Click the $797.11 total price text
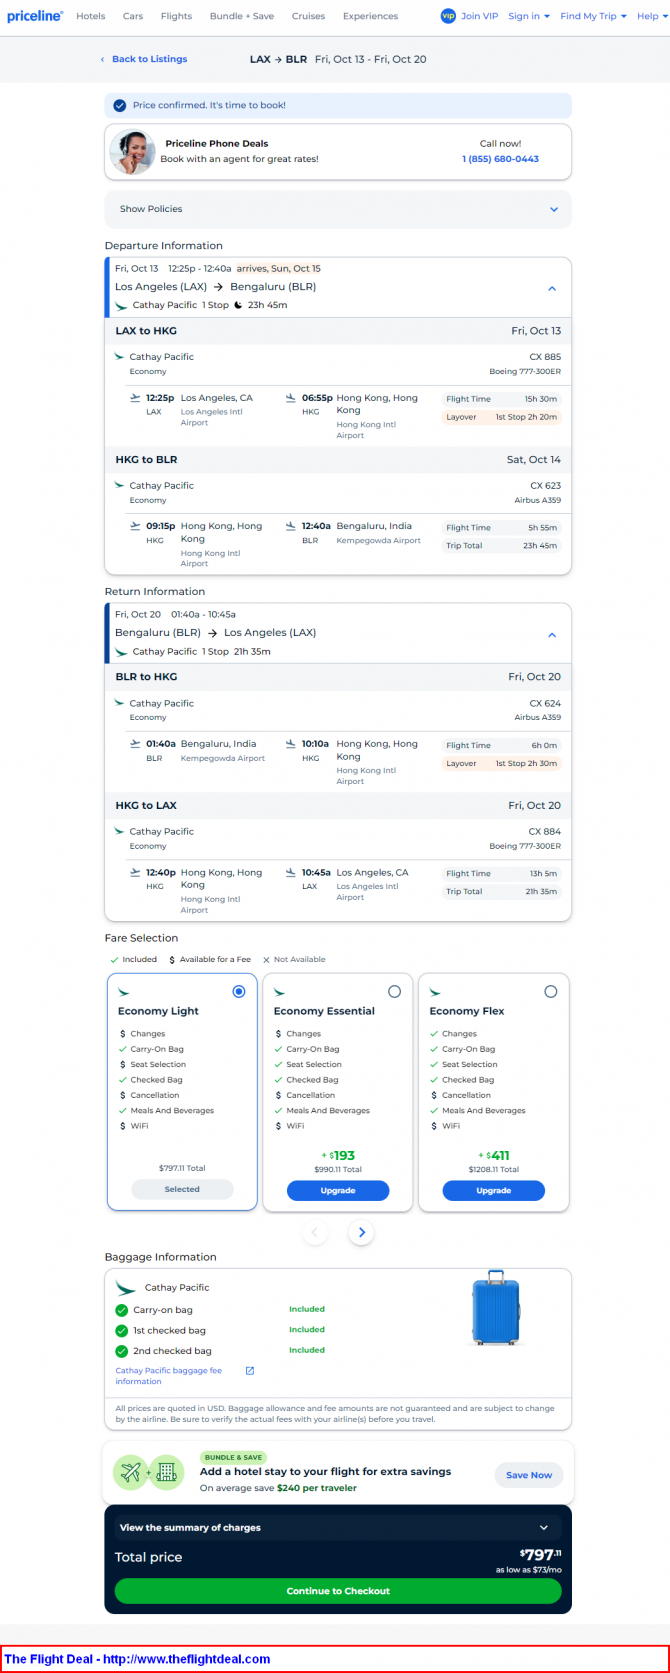This screenshot has height=1673, width=670. pos(541,1555)
